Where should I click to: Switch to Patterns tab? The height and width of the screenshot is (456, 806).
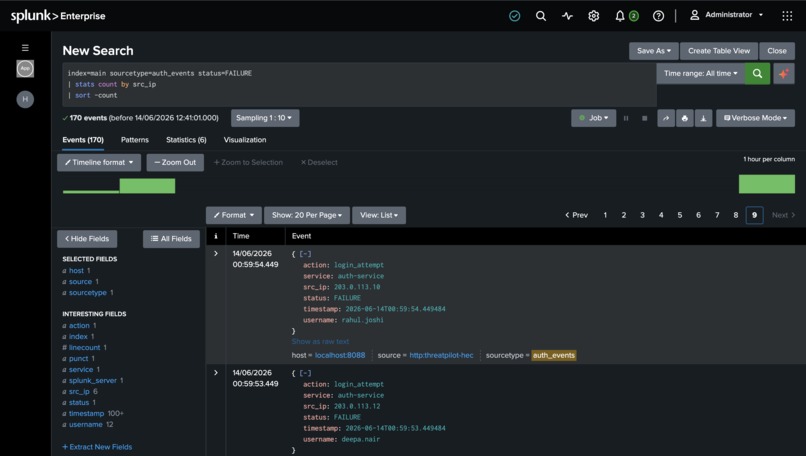click(135, 140)
